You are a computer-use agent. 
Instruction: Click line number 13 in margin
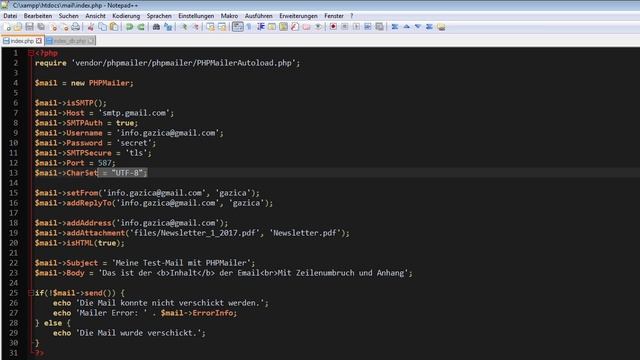13,173
